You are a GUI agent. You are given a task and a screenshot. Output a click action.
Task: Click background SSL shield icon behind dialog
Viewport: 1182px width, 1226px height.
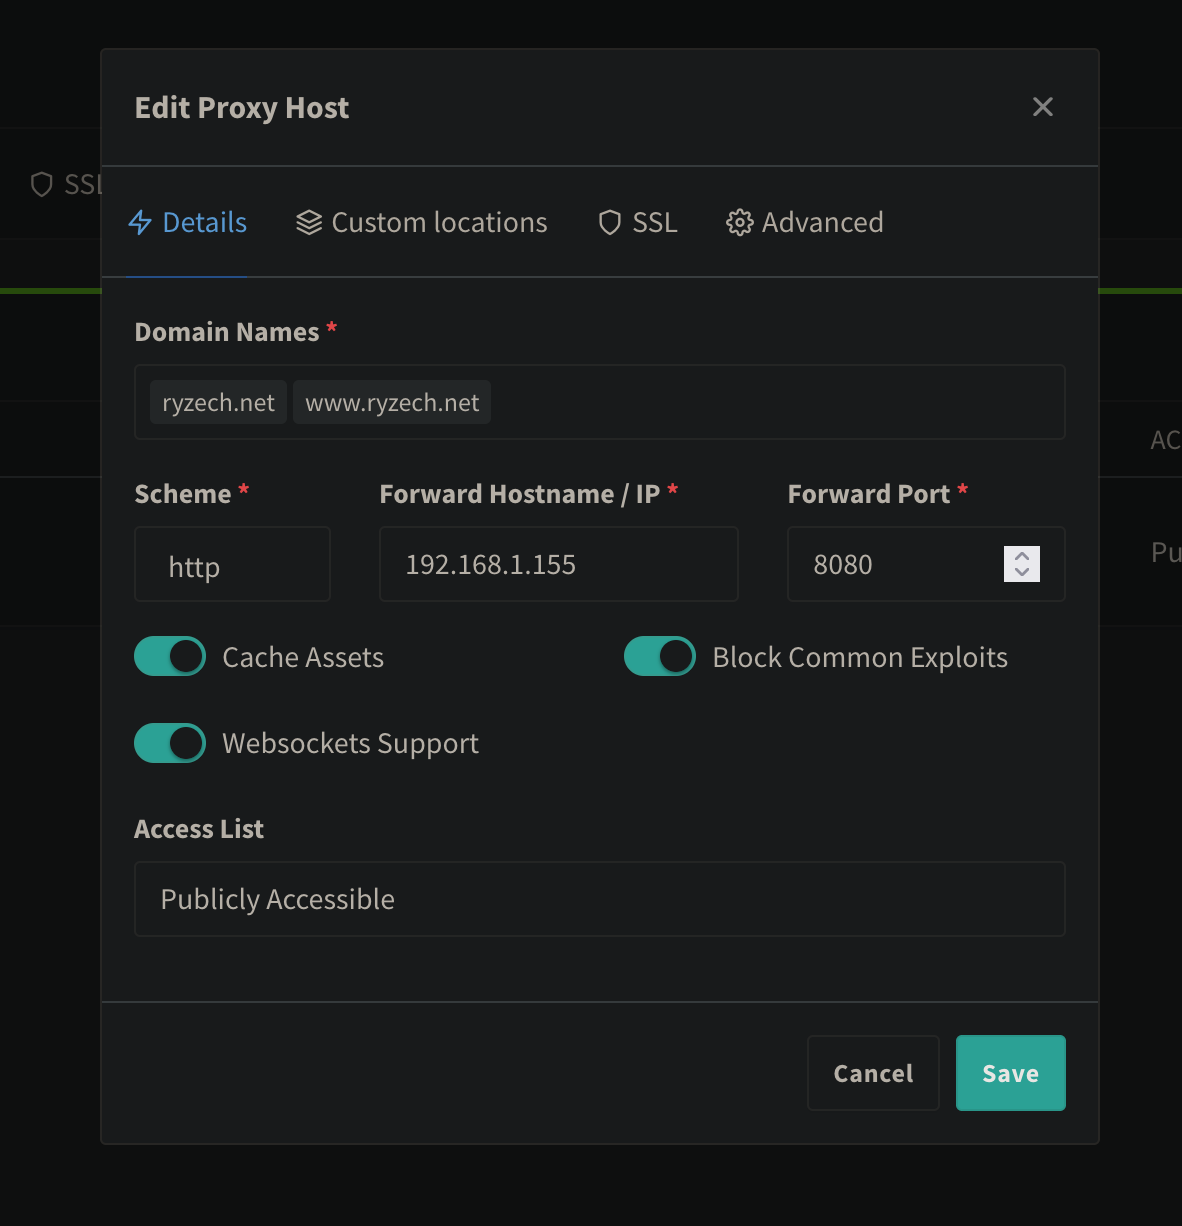click(42, 184)
